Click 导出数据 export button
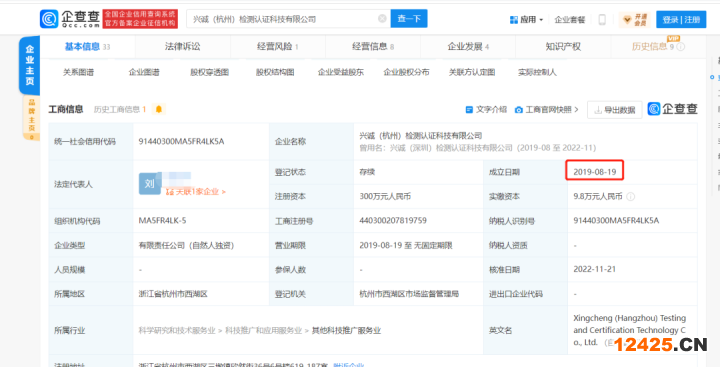This screenshot has width=720, height=367. coord(614,110)
